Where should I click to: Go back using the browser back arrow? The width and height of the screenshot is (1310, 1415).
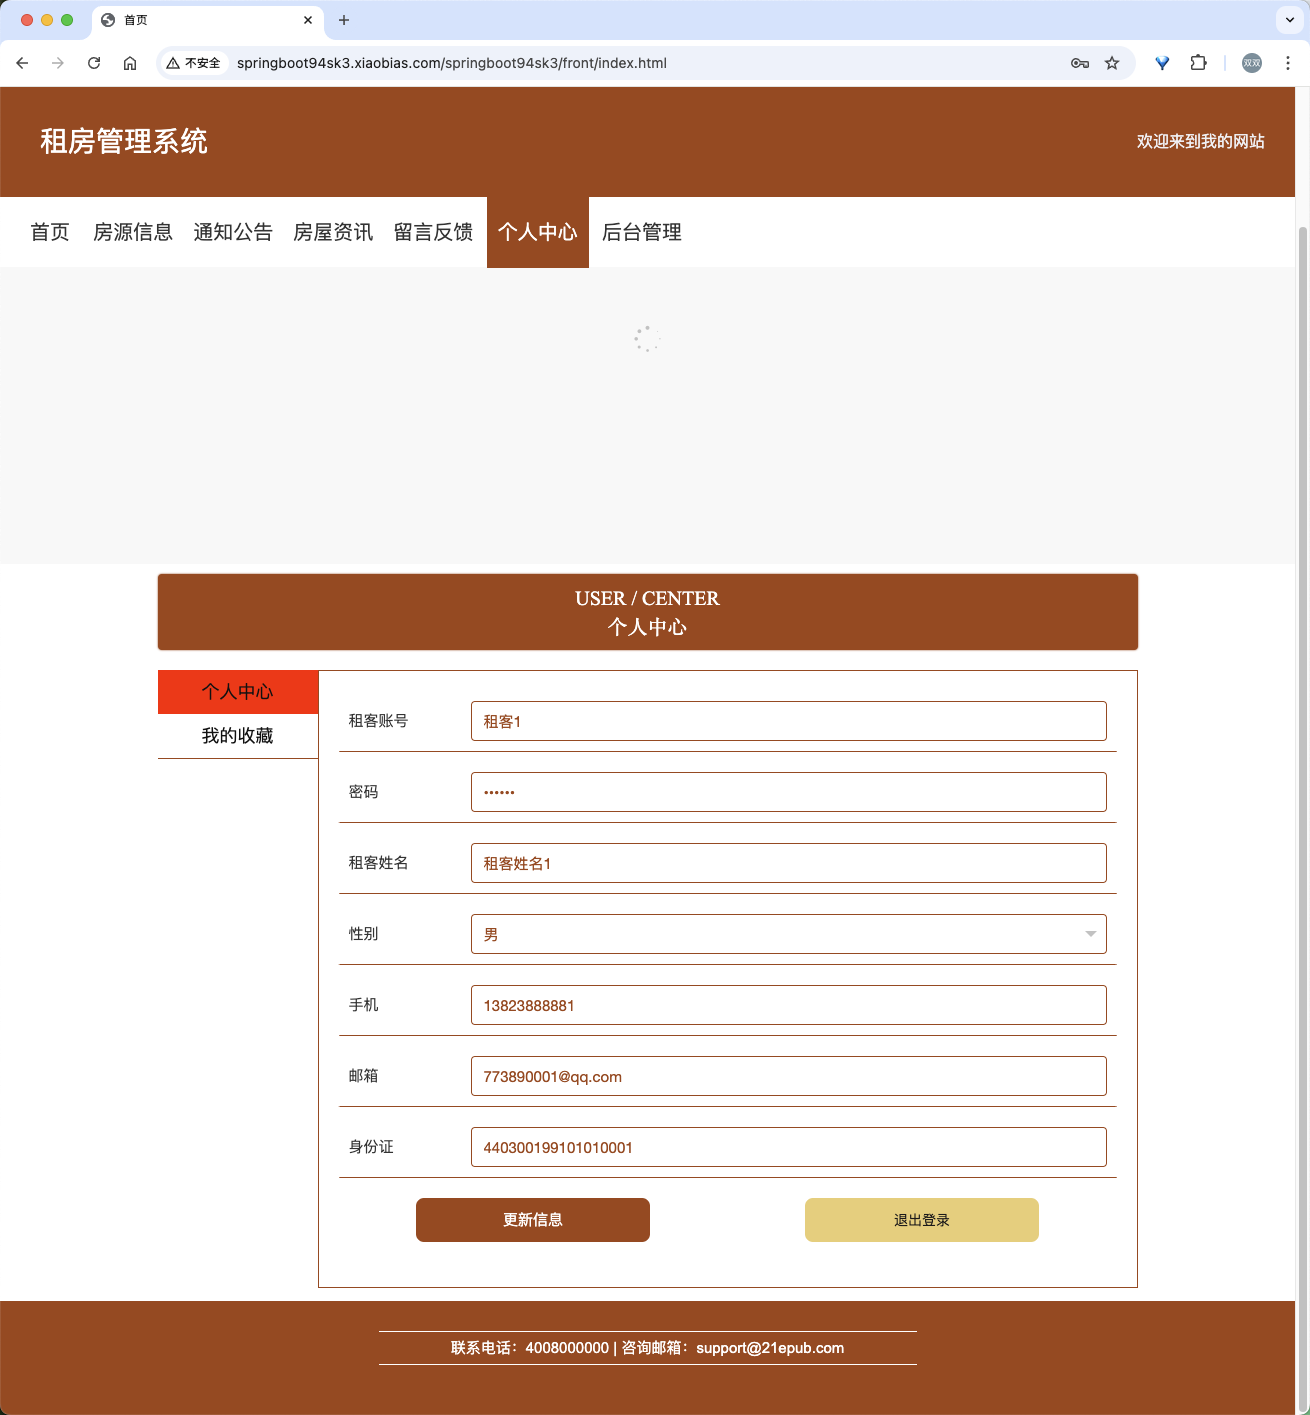tap(22, 63)
